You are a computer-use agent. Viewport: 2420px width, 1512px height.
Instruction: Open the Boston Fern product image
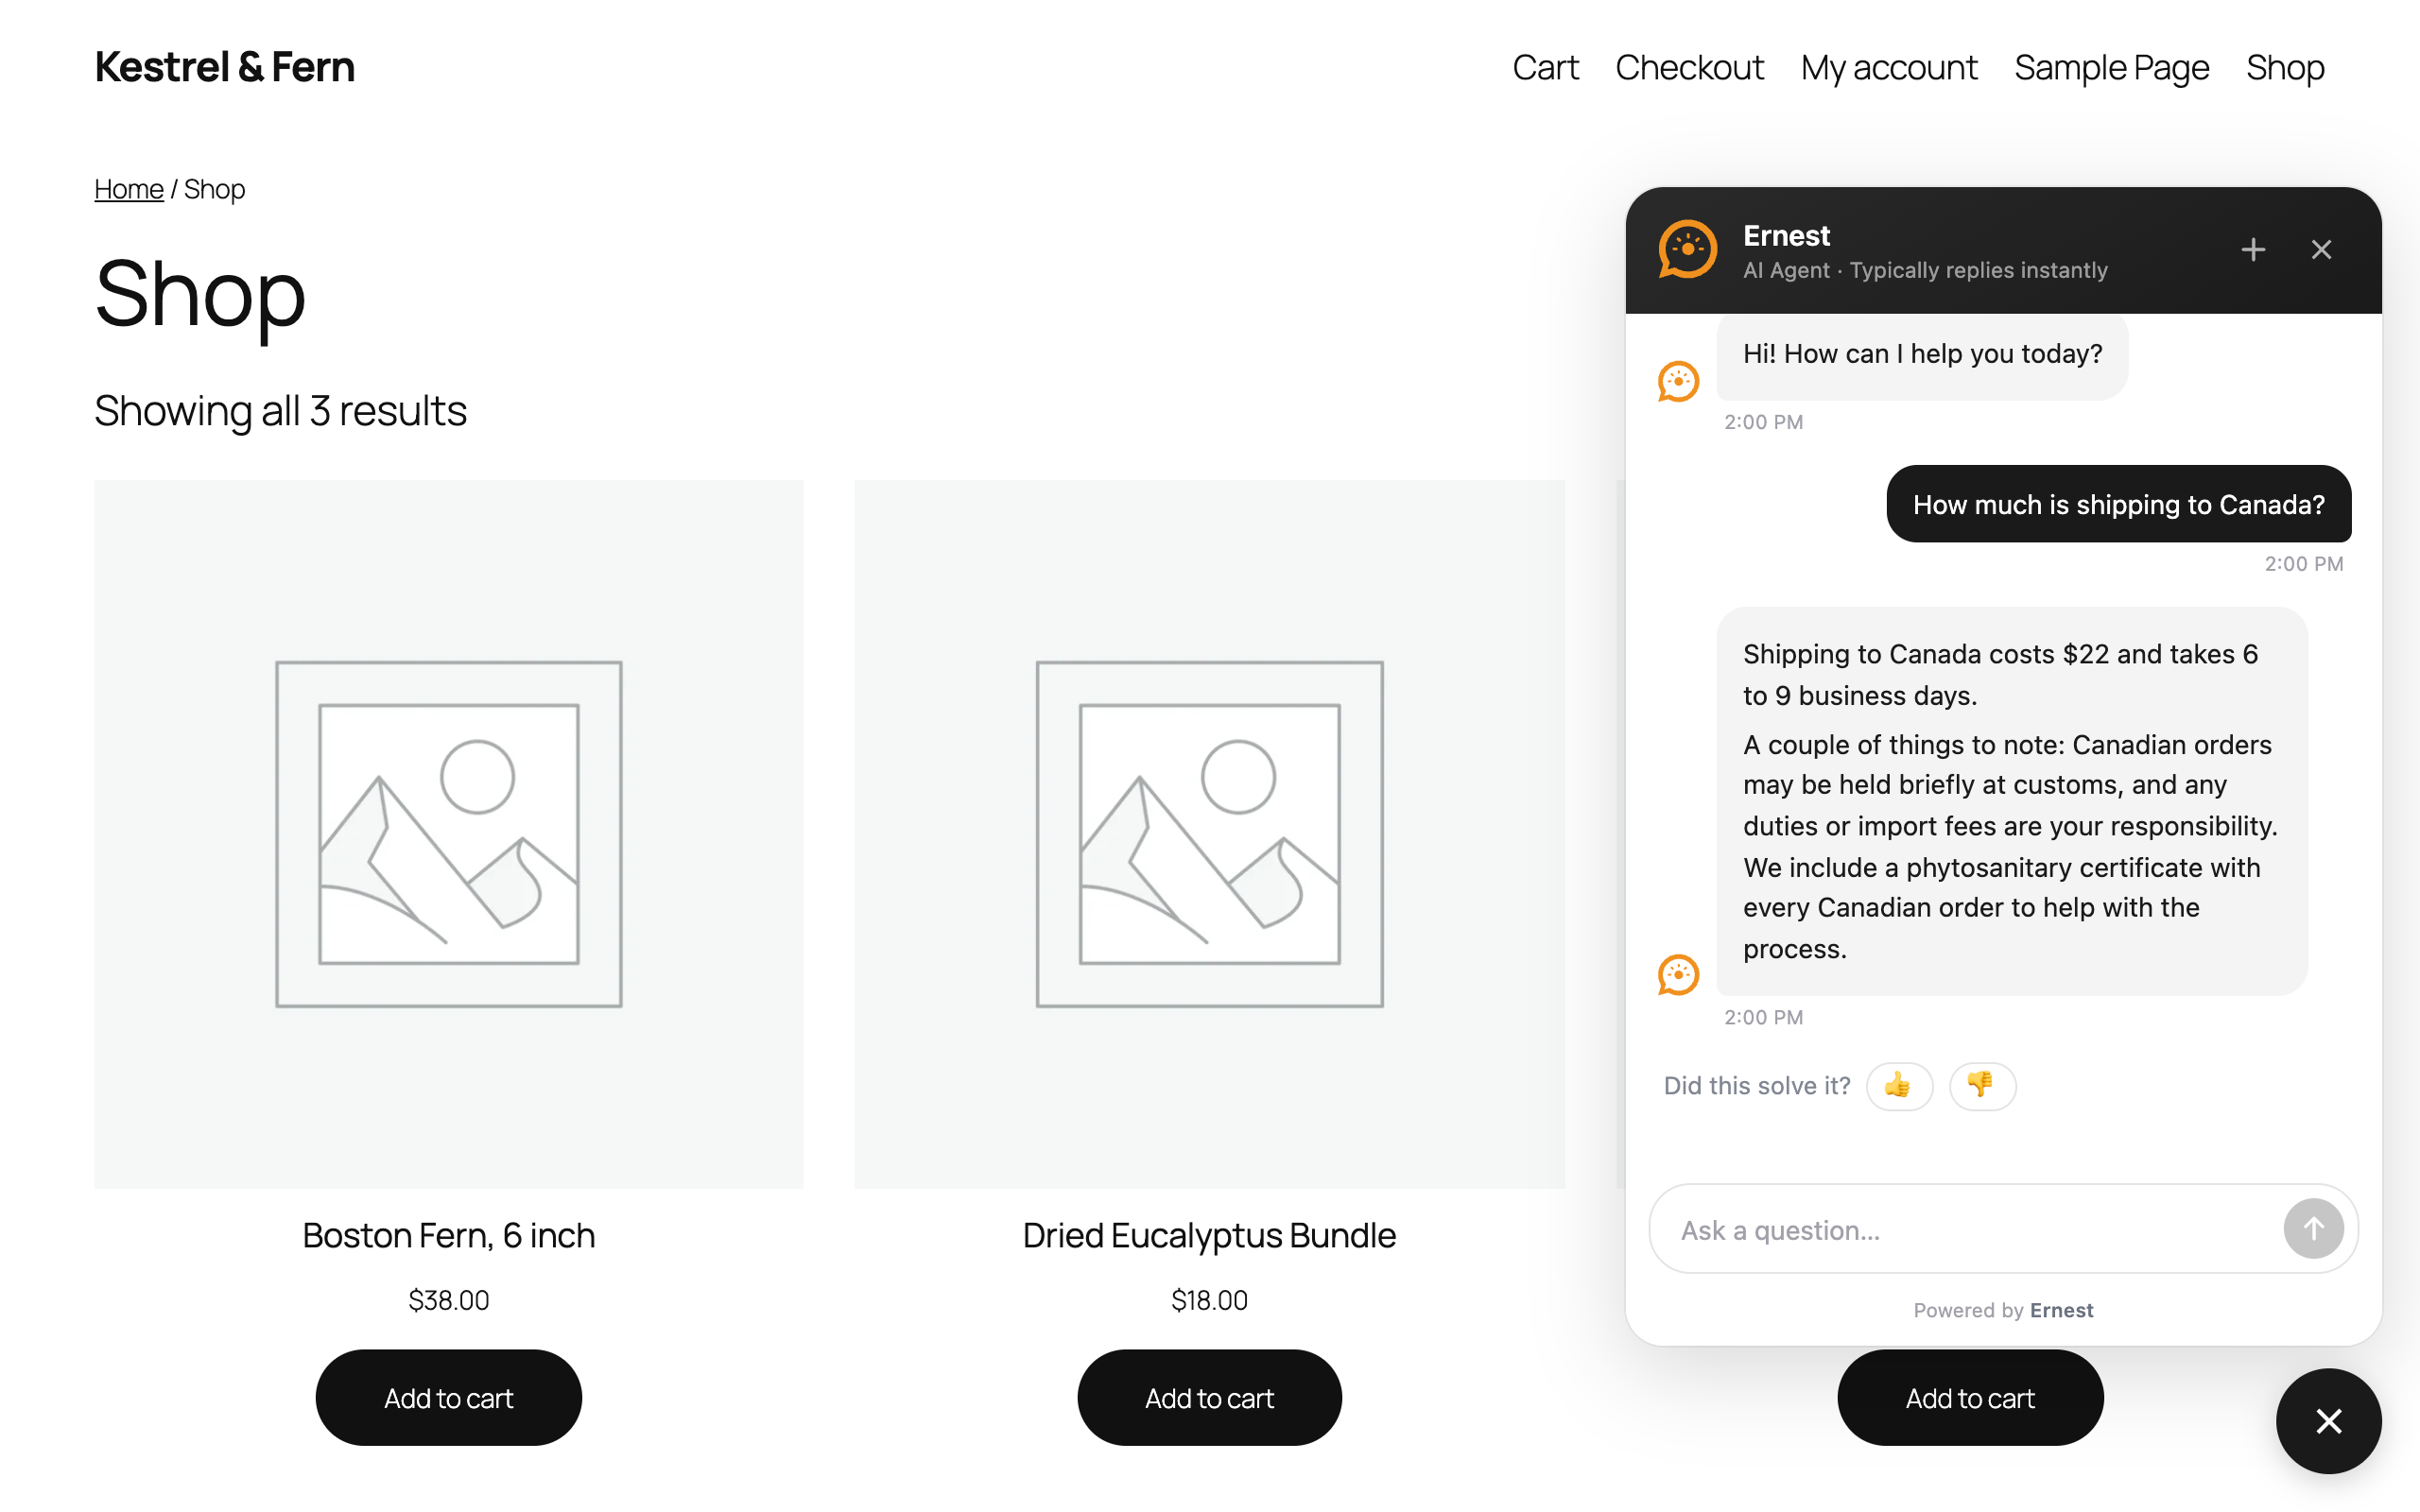pyautogui.click(x=449, y=834)
